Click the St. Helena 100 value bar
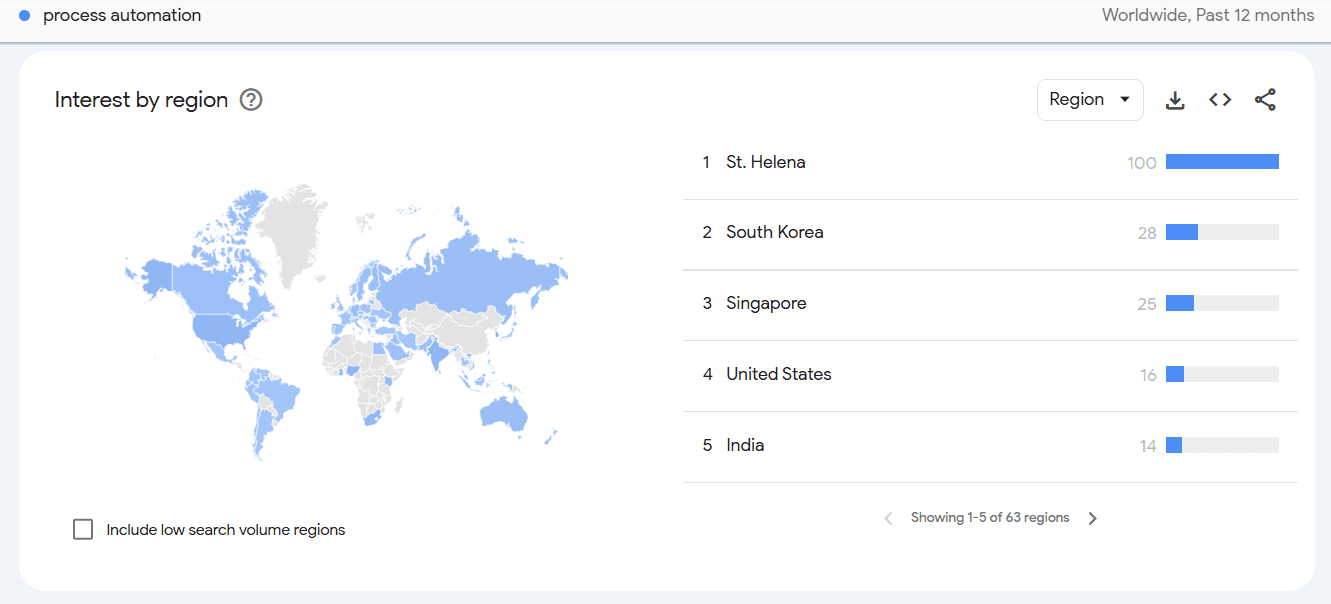The width and height of the screenshot is (1331, 604). [1221, 162]
